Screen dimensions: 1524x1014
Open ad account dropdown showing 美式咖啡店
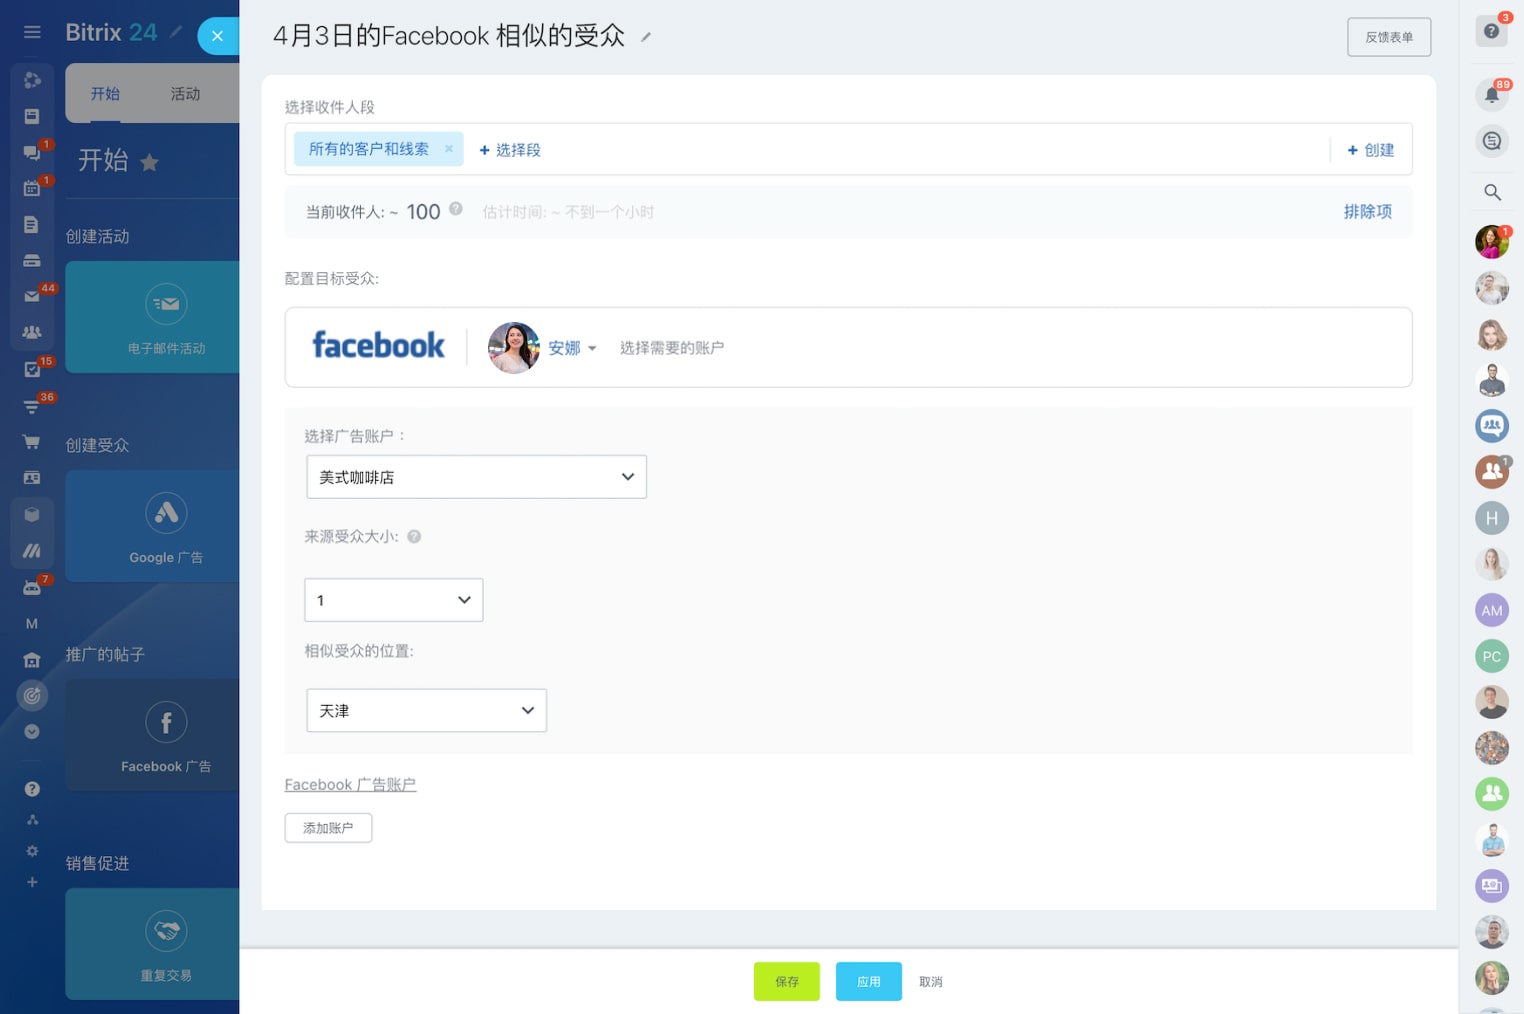[476, 477]
